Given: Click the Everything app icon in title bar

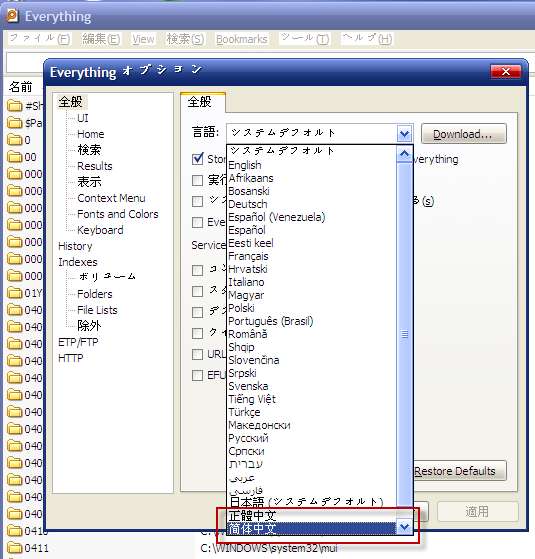Looking at the screenshot, I should (12, 16).
